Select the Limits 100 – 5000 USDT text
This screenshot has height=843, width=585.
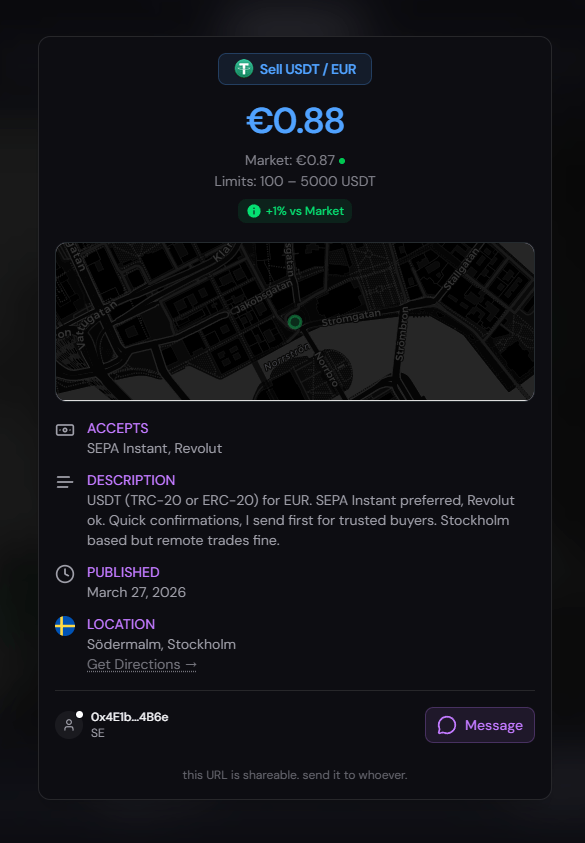point(294,181)
